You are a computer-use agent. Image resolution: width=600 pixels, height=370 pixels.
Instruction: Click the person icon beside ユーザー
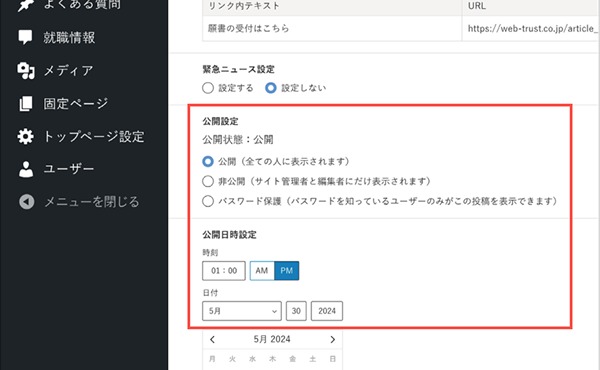(x=26, y=169)
